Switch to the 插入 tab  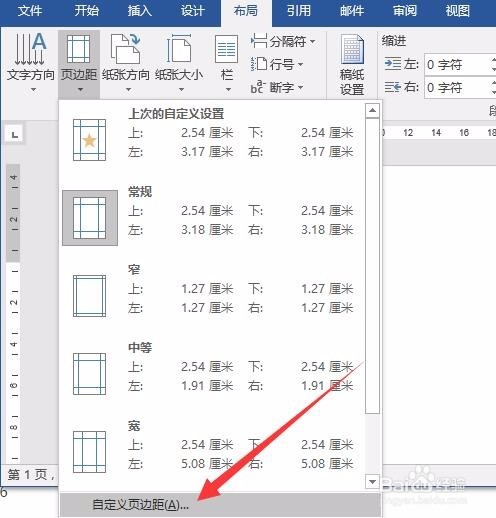point(139,11)
